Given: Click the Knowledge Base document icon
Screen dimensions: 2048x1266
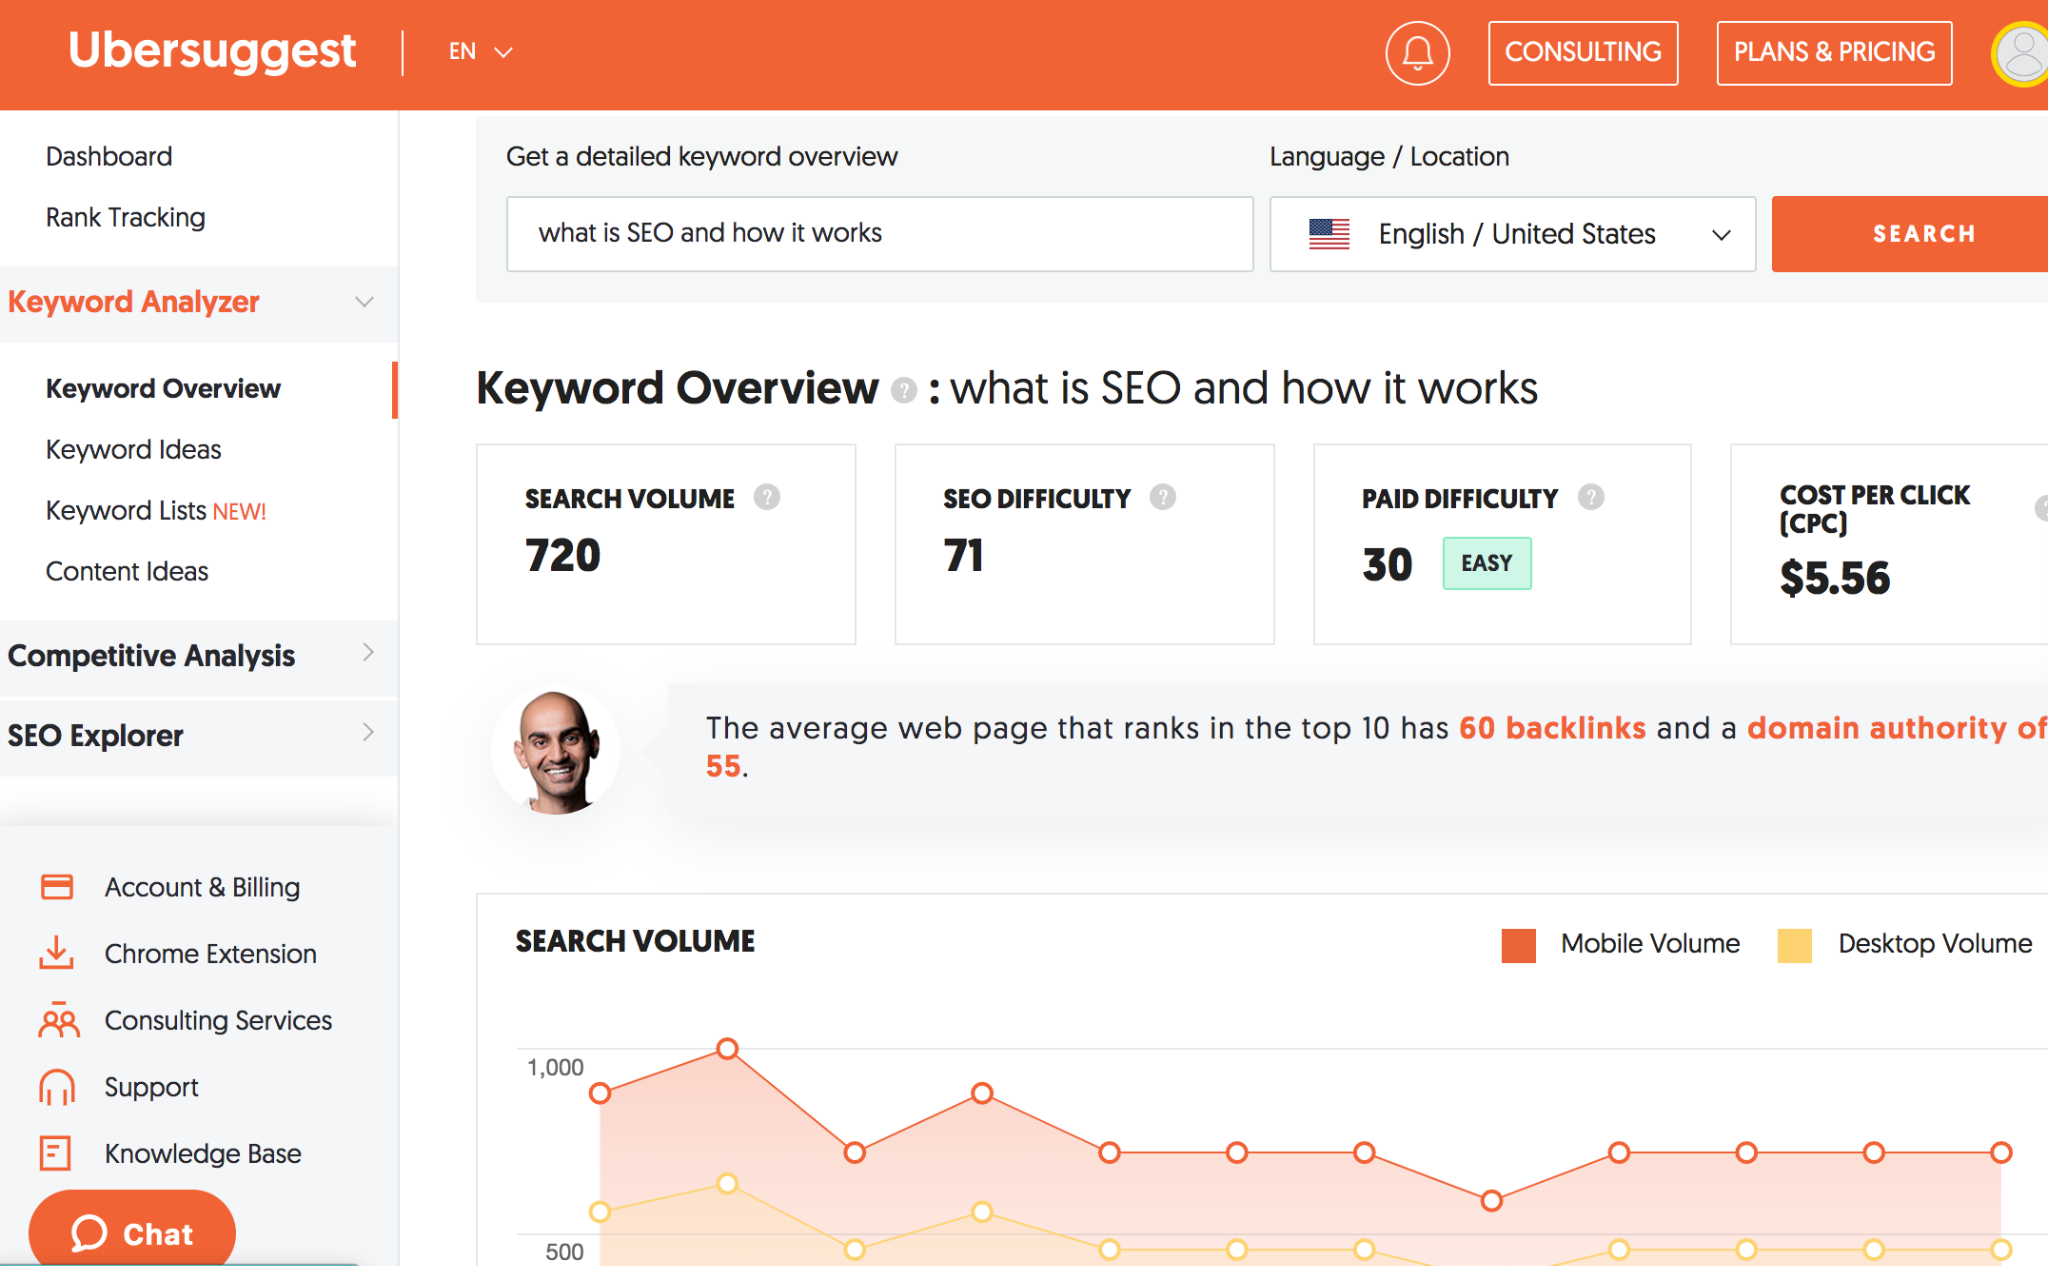Looking at the screenshot, I should pyautogui.click(x=55, y=1153).
